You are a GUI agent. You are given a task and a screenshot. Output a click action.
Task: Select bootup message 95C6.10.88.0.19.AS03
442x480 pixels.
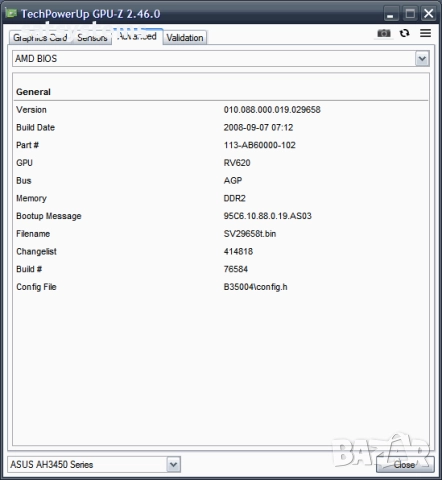(268, 216)
